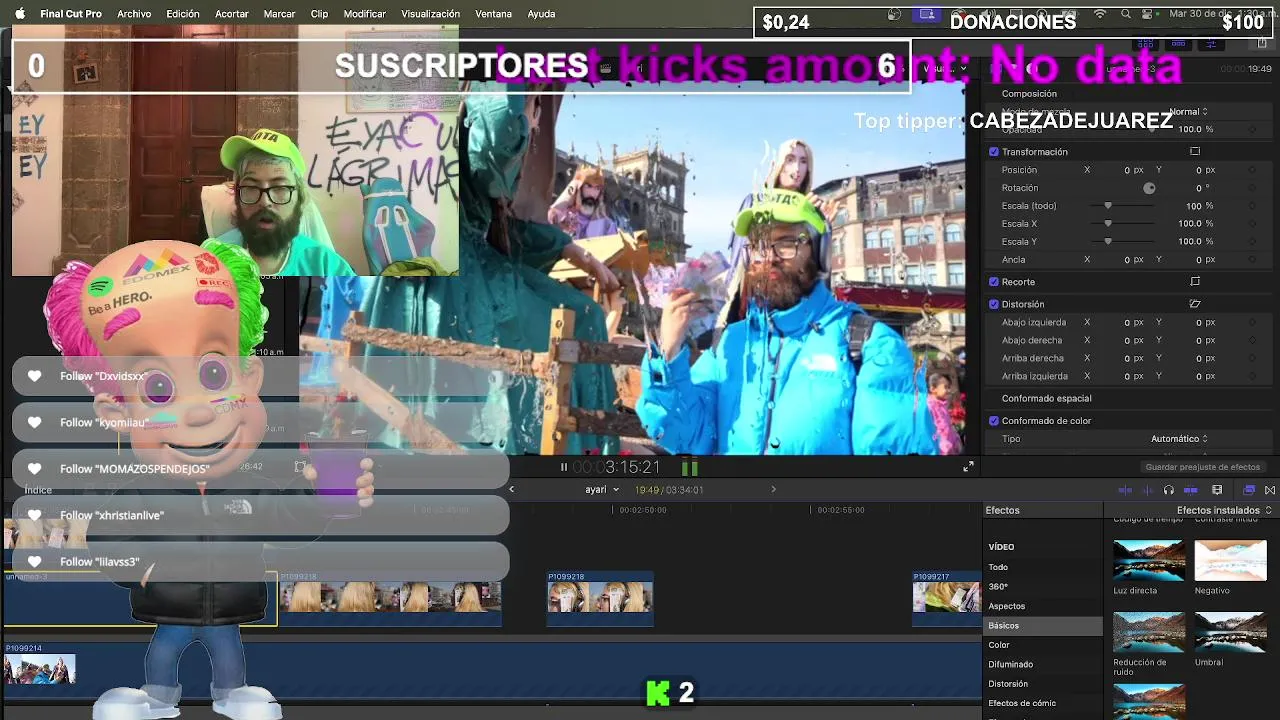This screenshot has width=1280, height=720.
Task: Open the Archivo menu
Action: pos(134,14)
